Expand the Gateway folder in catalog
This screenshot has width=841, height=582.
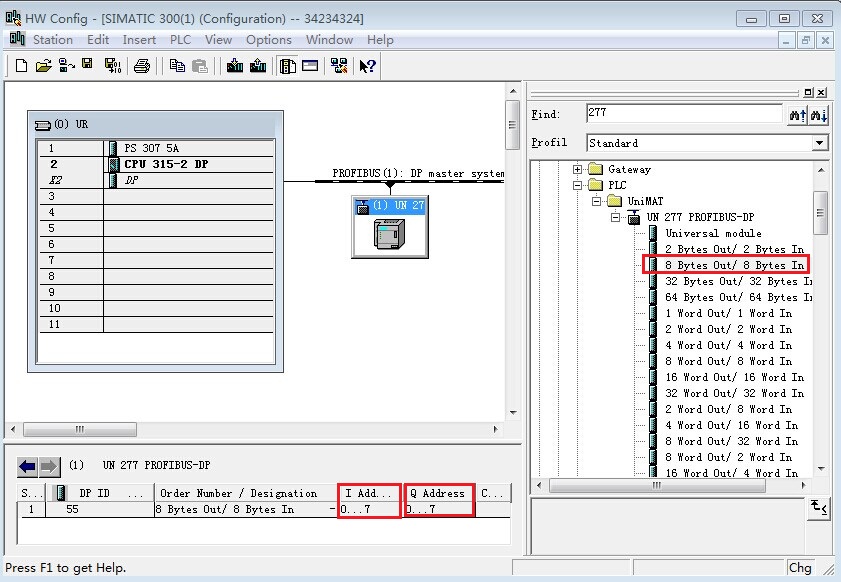tap(578, 169)
